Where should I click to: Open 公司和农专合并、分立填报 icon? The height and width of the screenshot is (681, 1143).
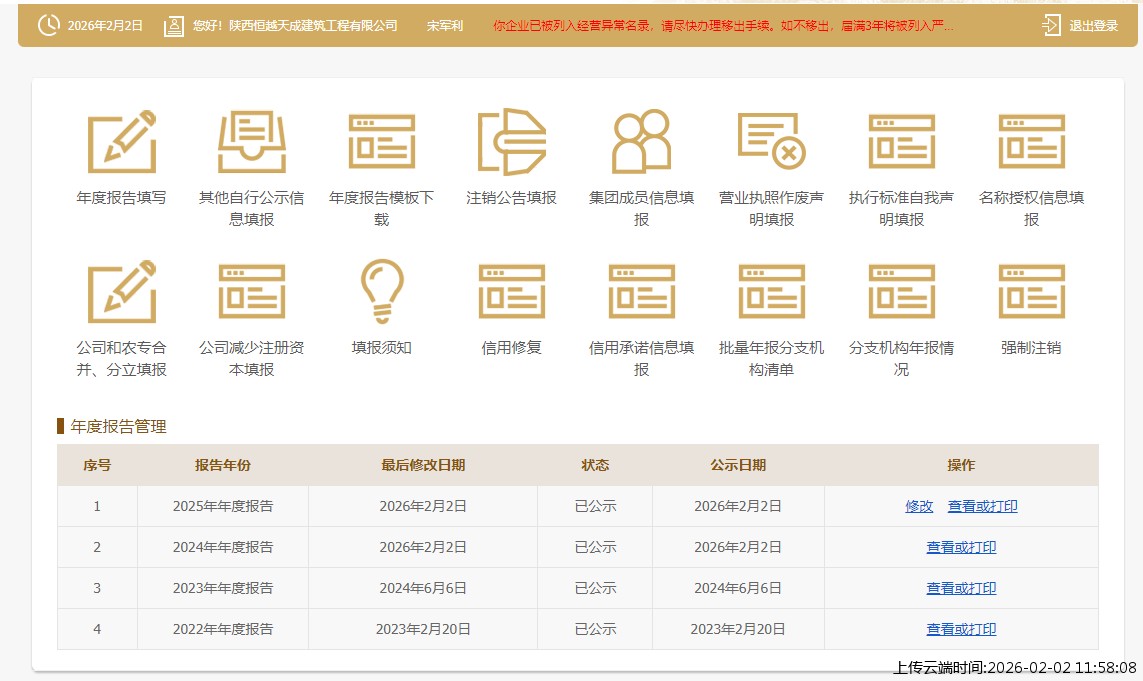click(122, 292)
